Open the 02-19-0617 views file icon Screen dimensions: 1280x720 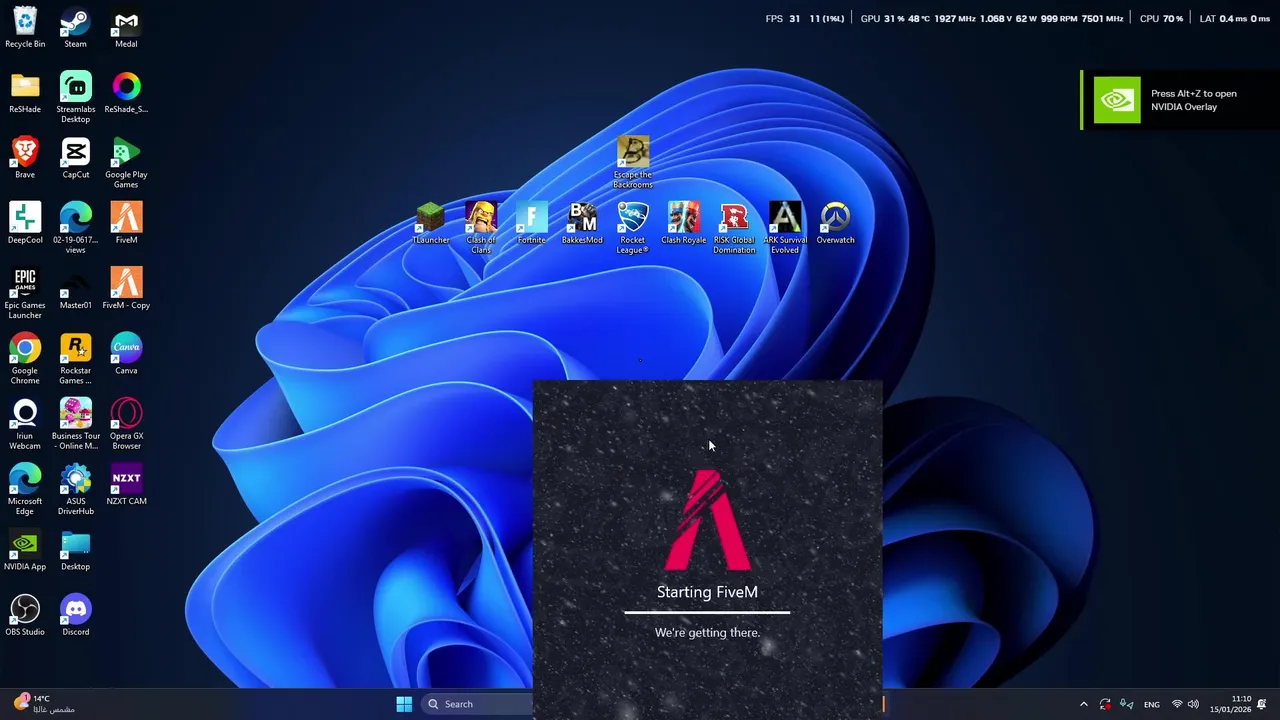coord(75,227)
